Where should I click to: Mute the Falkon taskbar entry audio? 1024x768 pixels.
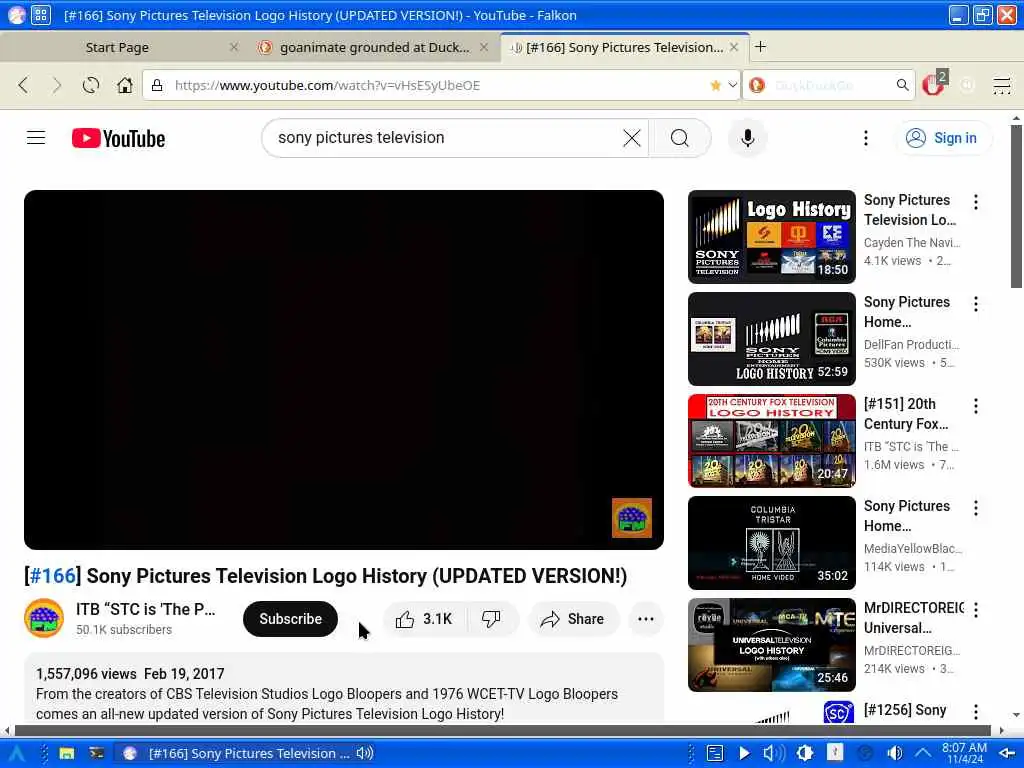[364, 753]
